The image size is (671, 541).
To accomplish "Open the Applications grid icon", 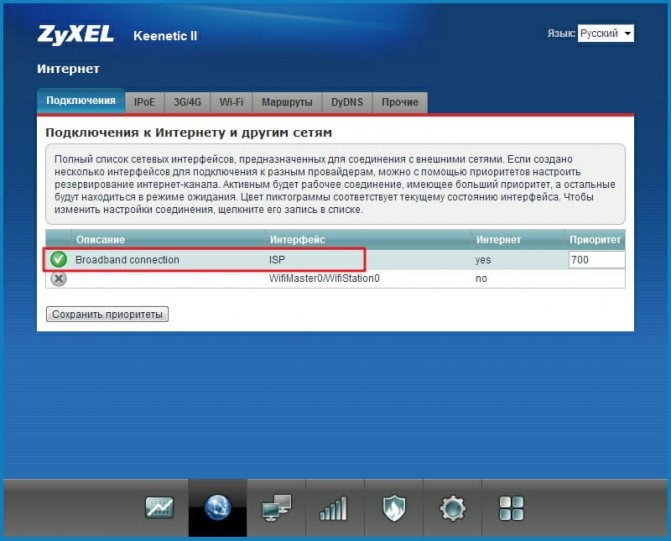I will 511,508.
